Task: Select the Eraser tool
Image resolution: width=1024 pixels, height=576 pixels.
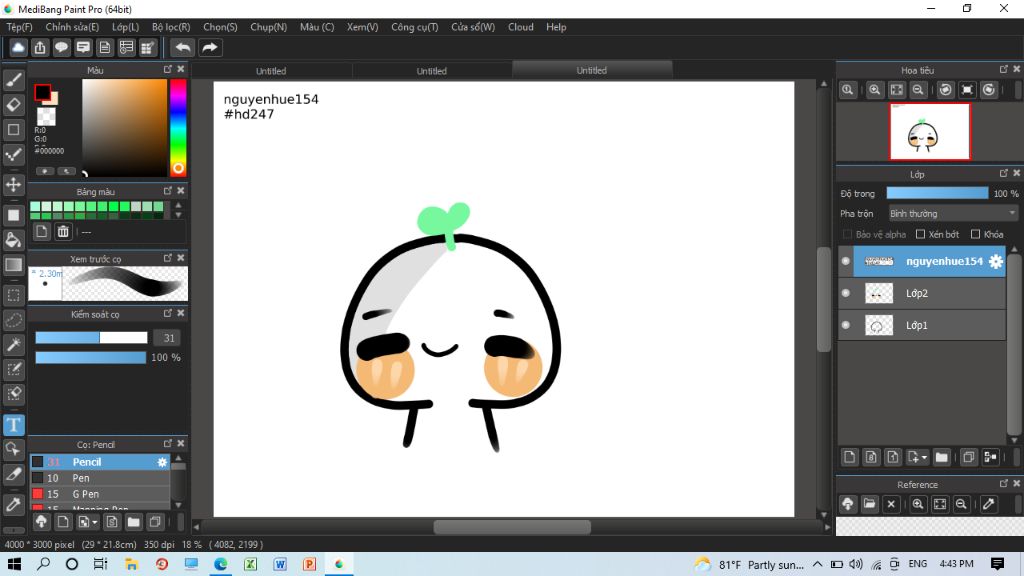Action: (x=14, y=104)
